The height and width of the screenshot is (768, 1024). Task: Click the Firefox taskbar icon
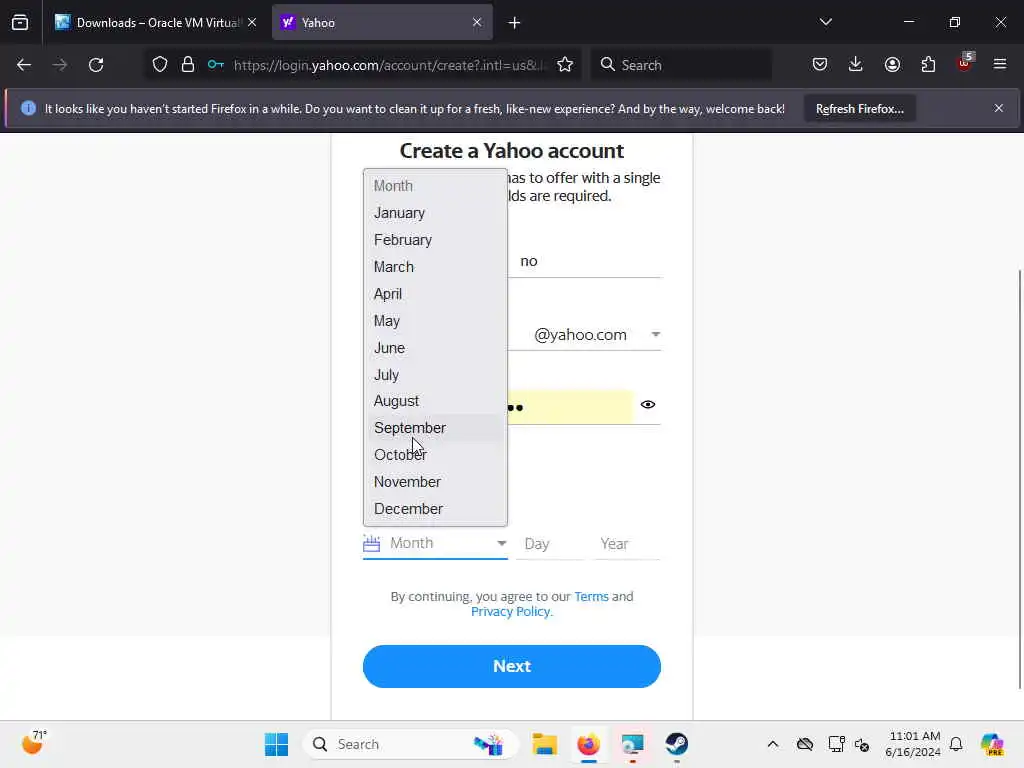tap(588, 744)
